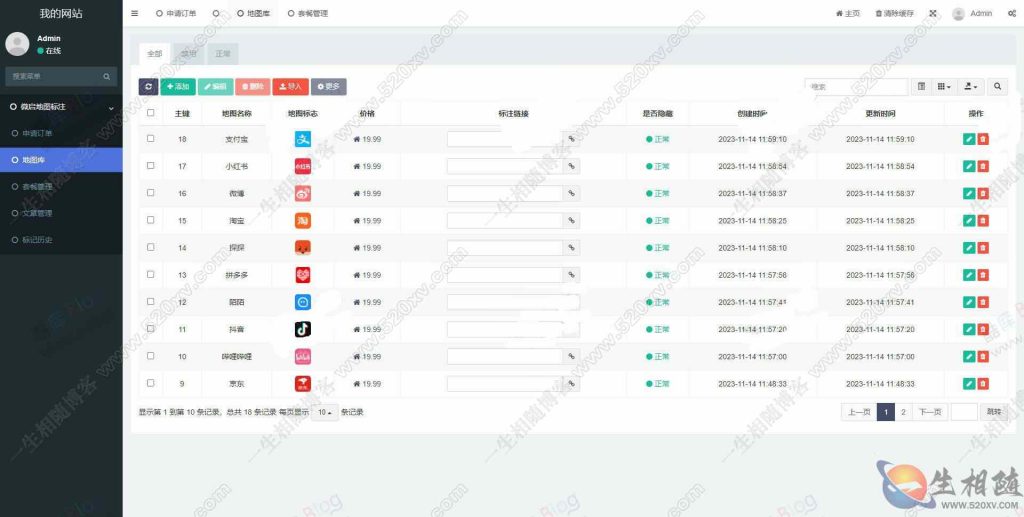Open 申请订单 in the sidebar

tap(61, 133)
